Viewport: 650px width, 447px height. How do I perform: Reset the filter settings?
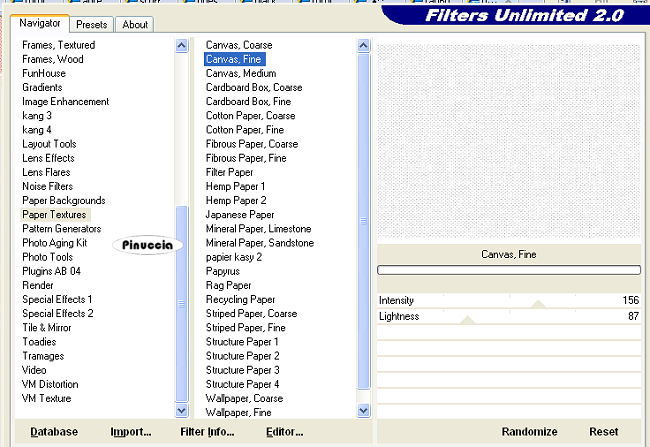[604, 432]
